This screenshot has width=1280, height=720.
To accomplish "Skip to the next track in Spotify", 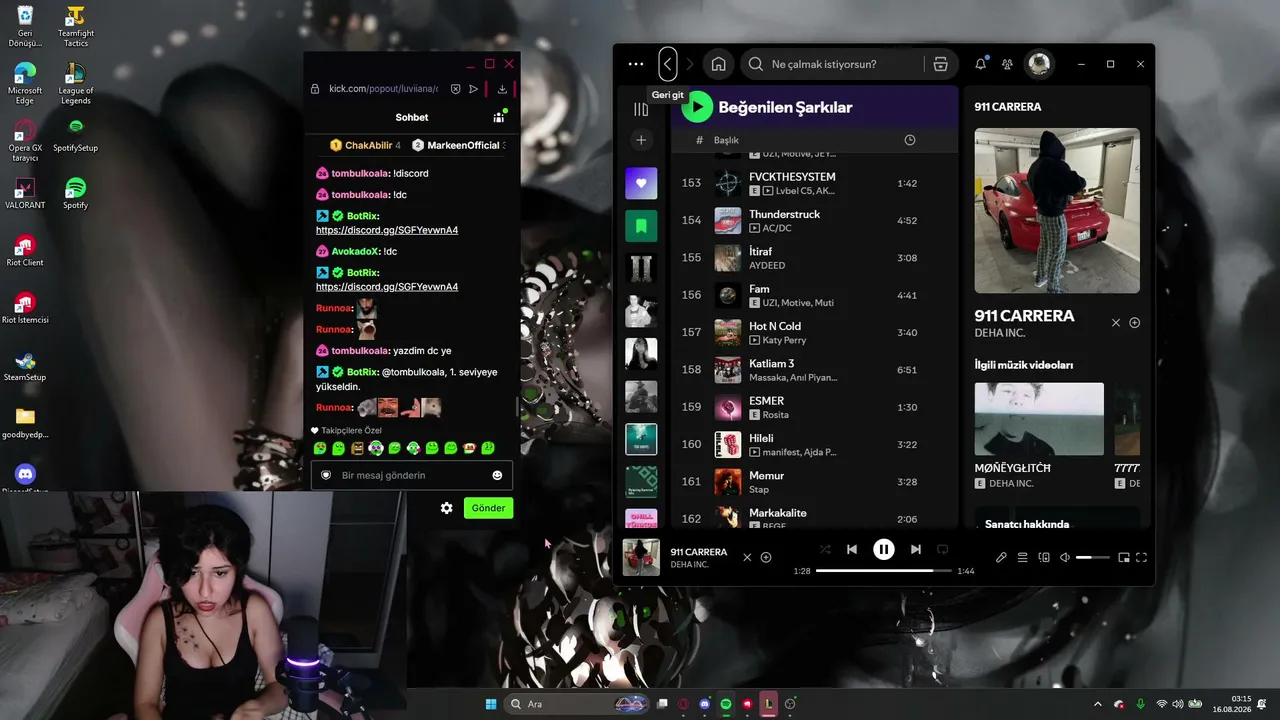I will [x=916, y=549].
